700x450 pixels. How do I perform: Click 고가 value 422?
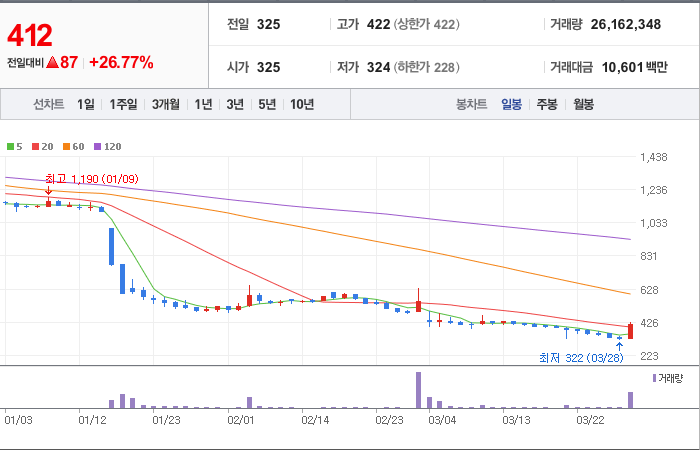click(x=379, y=24)
